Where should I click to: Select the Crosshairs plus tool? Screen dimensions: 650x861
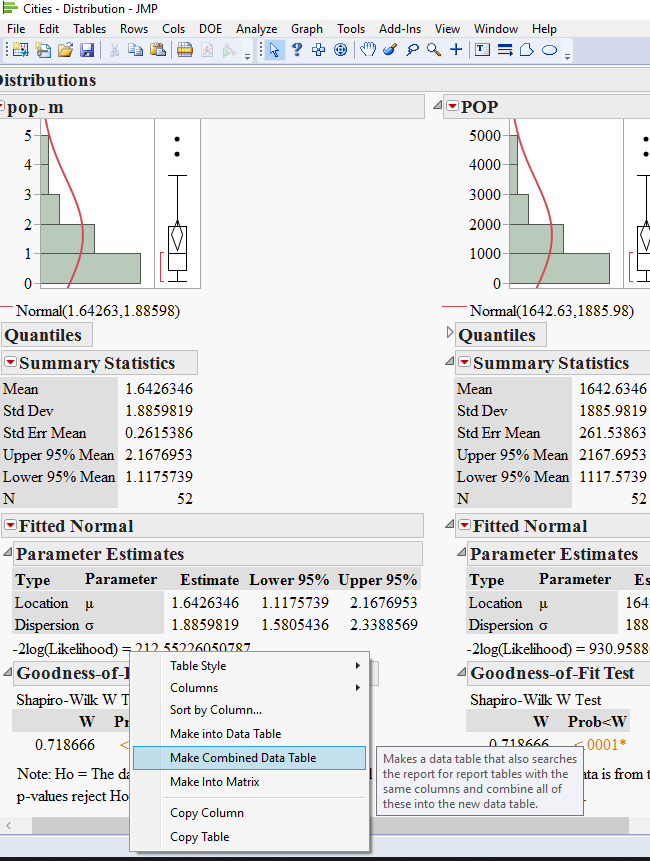(456, 50)
